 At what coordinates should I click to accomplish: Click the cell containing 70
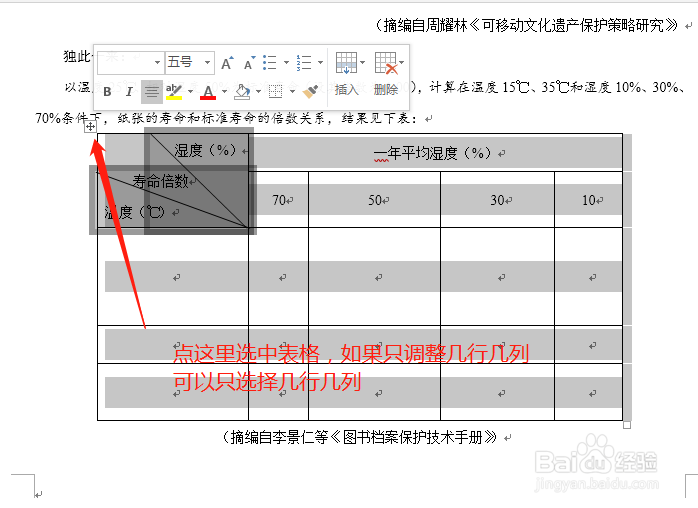coord(279,200)
